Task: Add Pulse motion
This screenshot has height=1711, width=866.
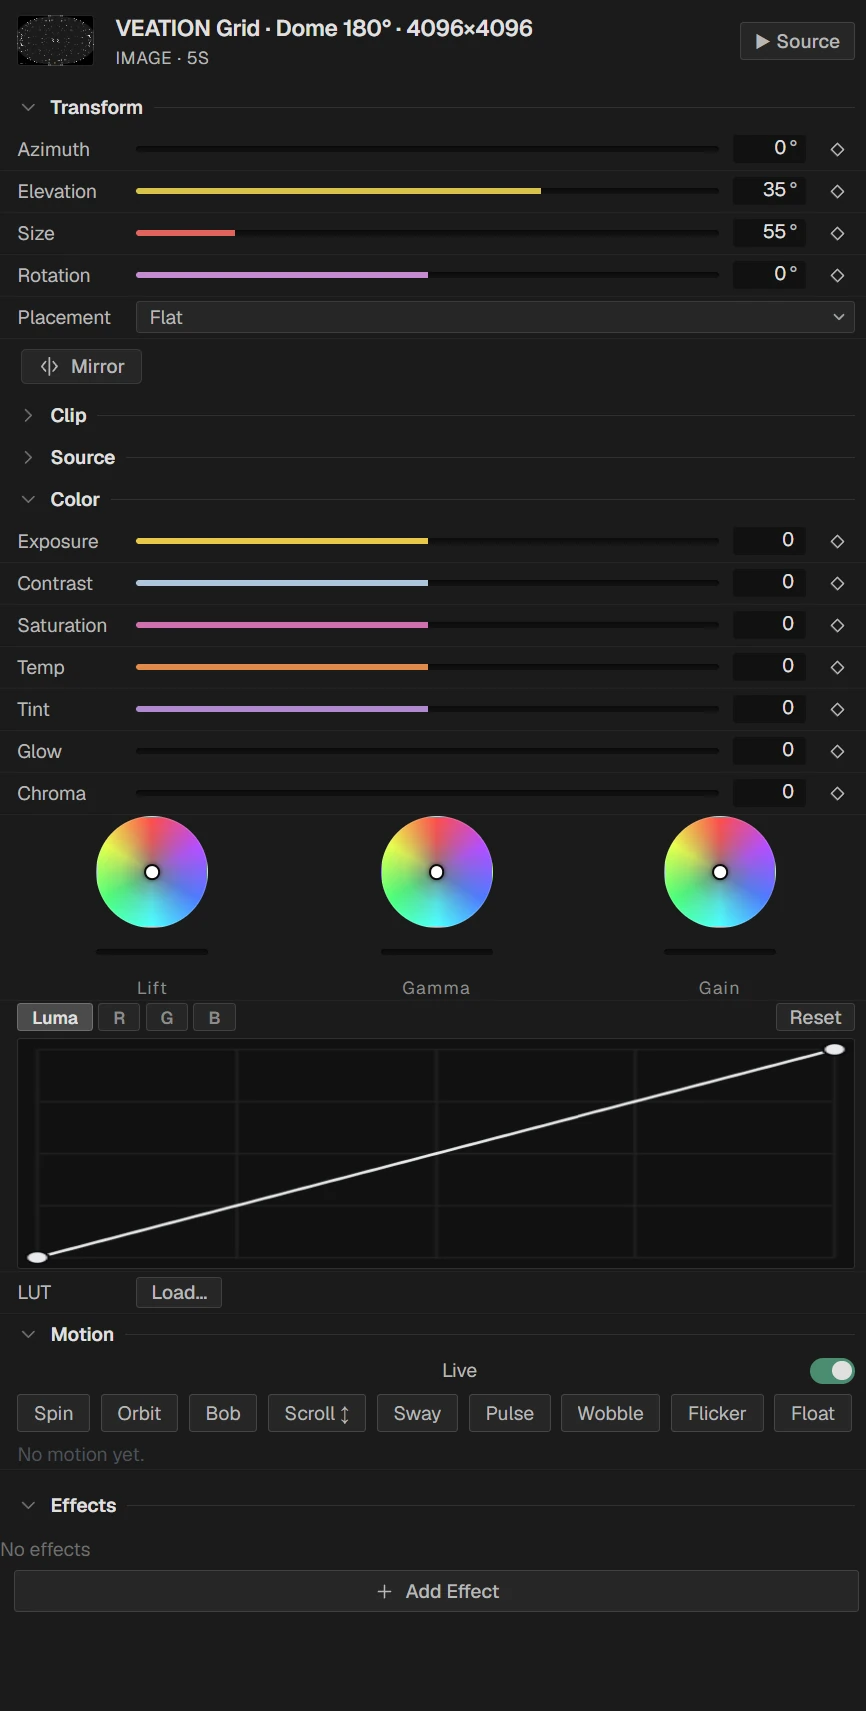Action: coord(510,1413)
